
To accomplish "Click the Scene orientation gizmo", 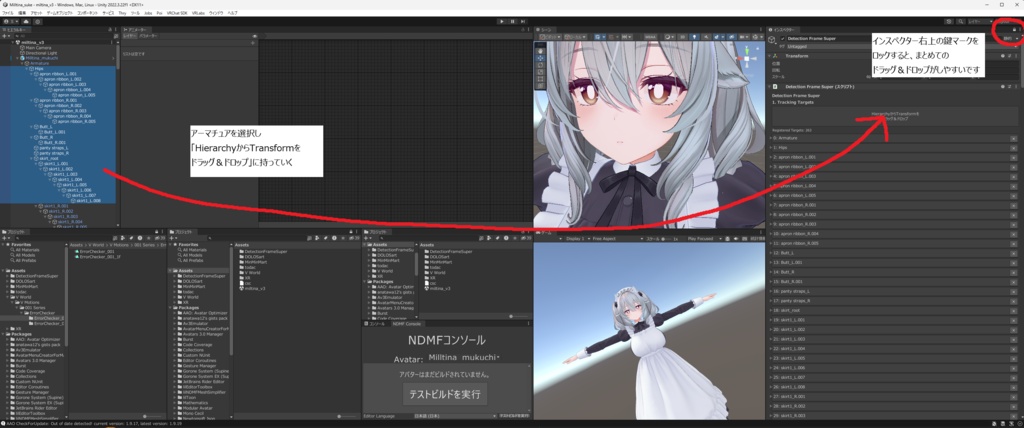I will [x=746, y=58].
